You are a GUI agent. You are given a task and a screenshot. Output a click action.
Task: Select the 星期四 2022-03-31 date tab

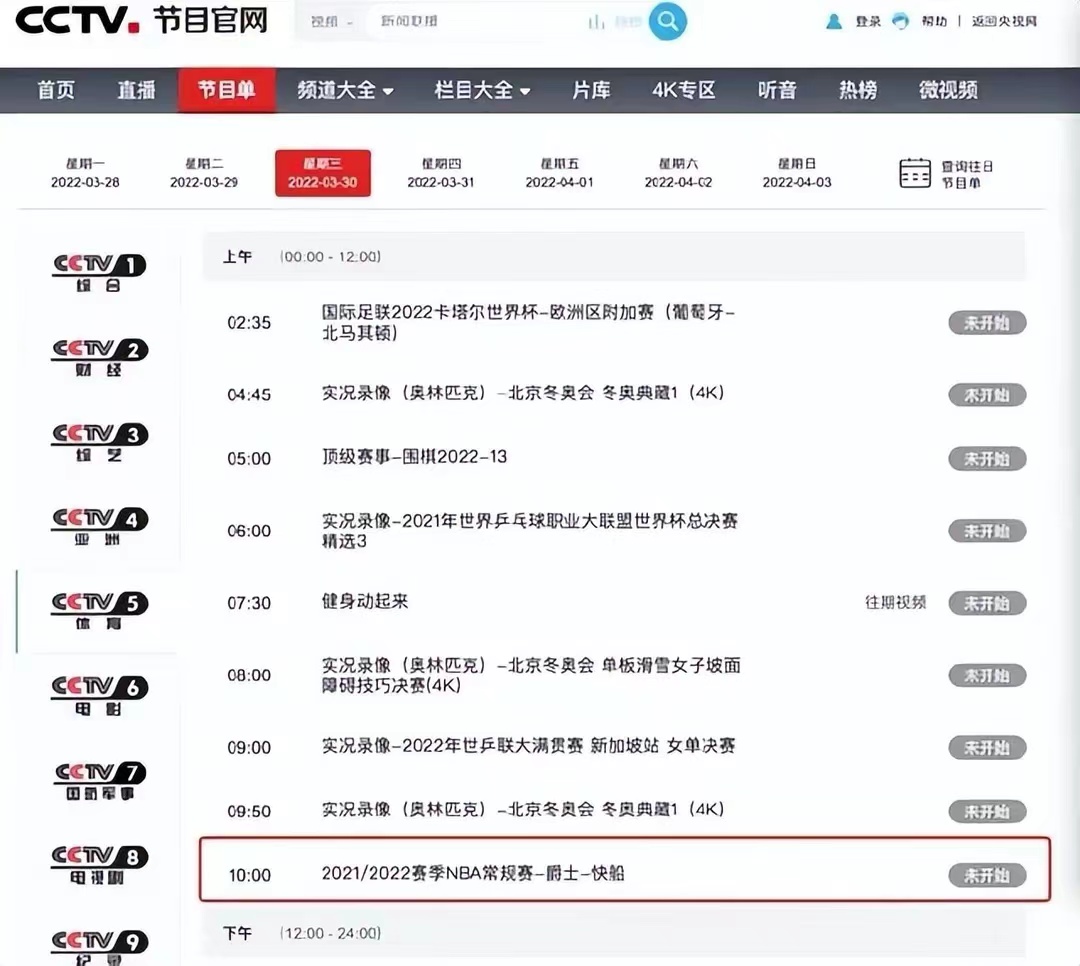click(441, 173)
